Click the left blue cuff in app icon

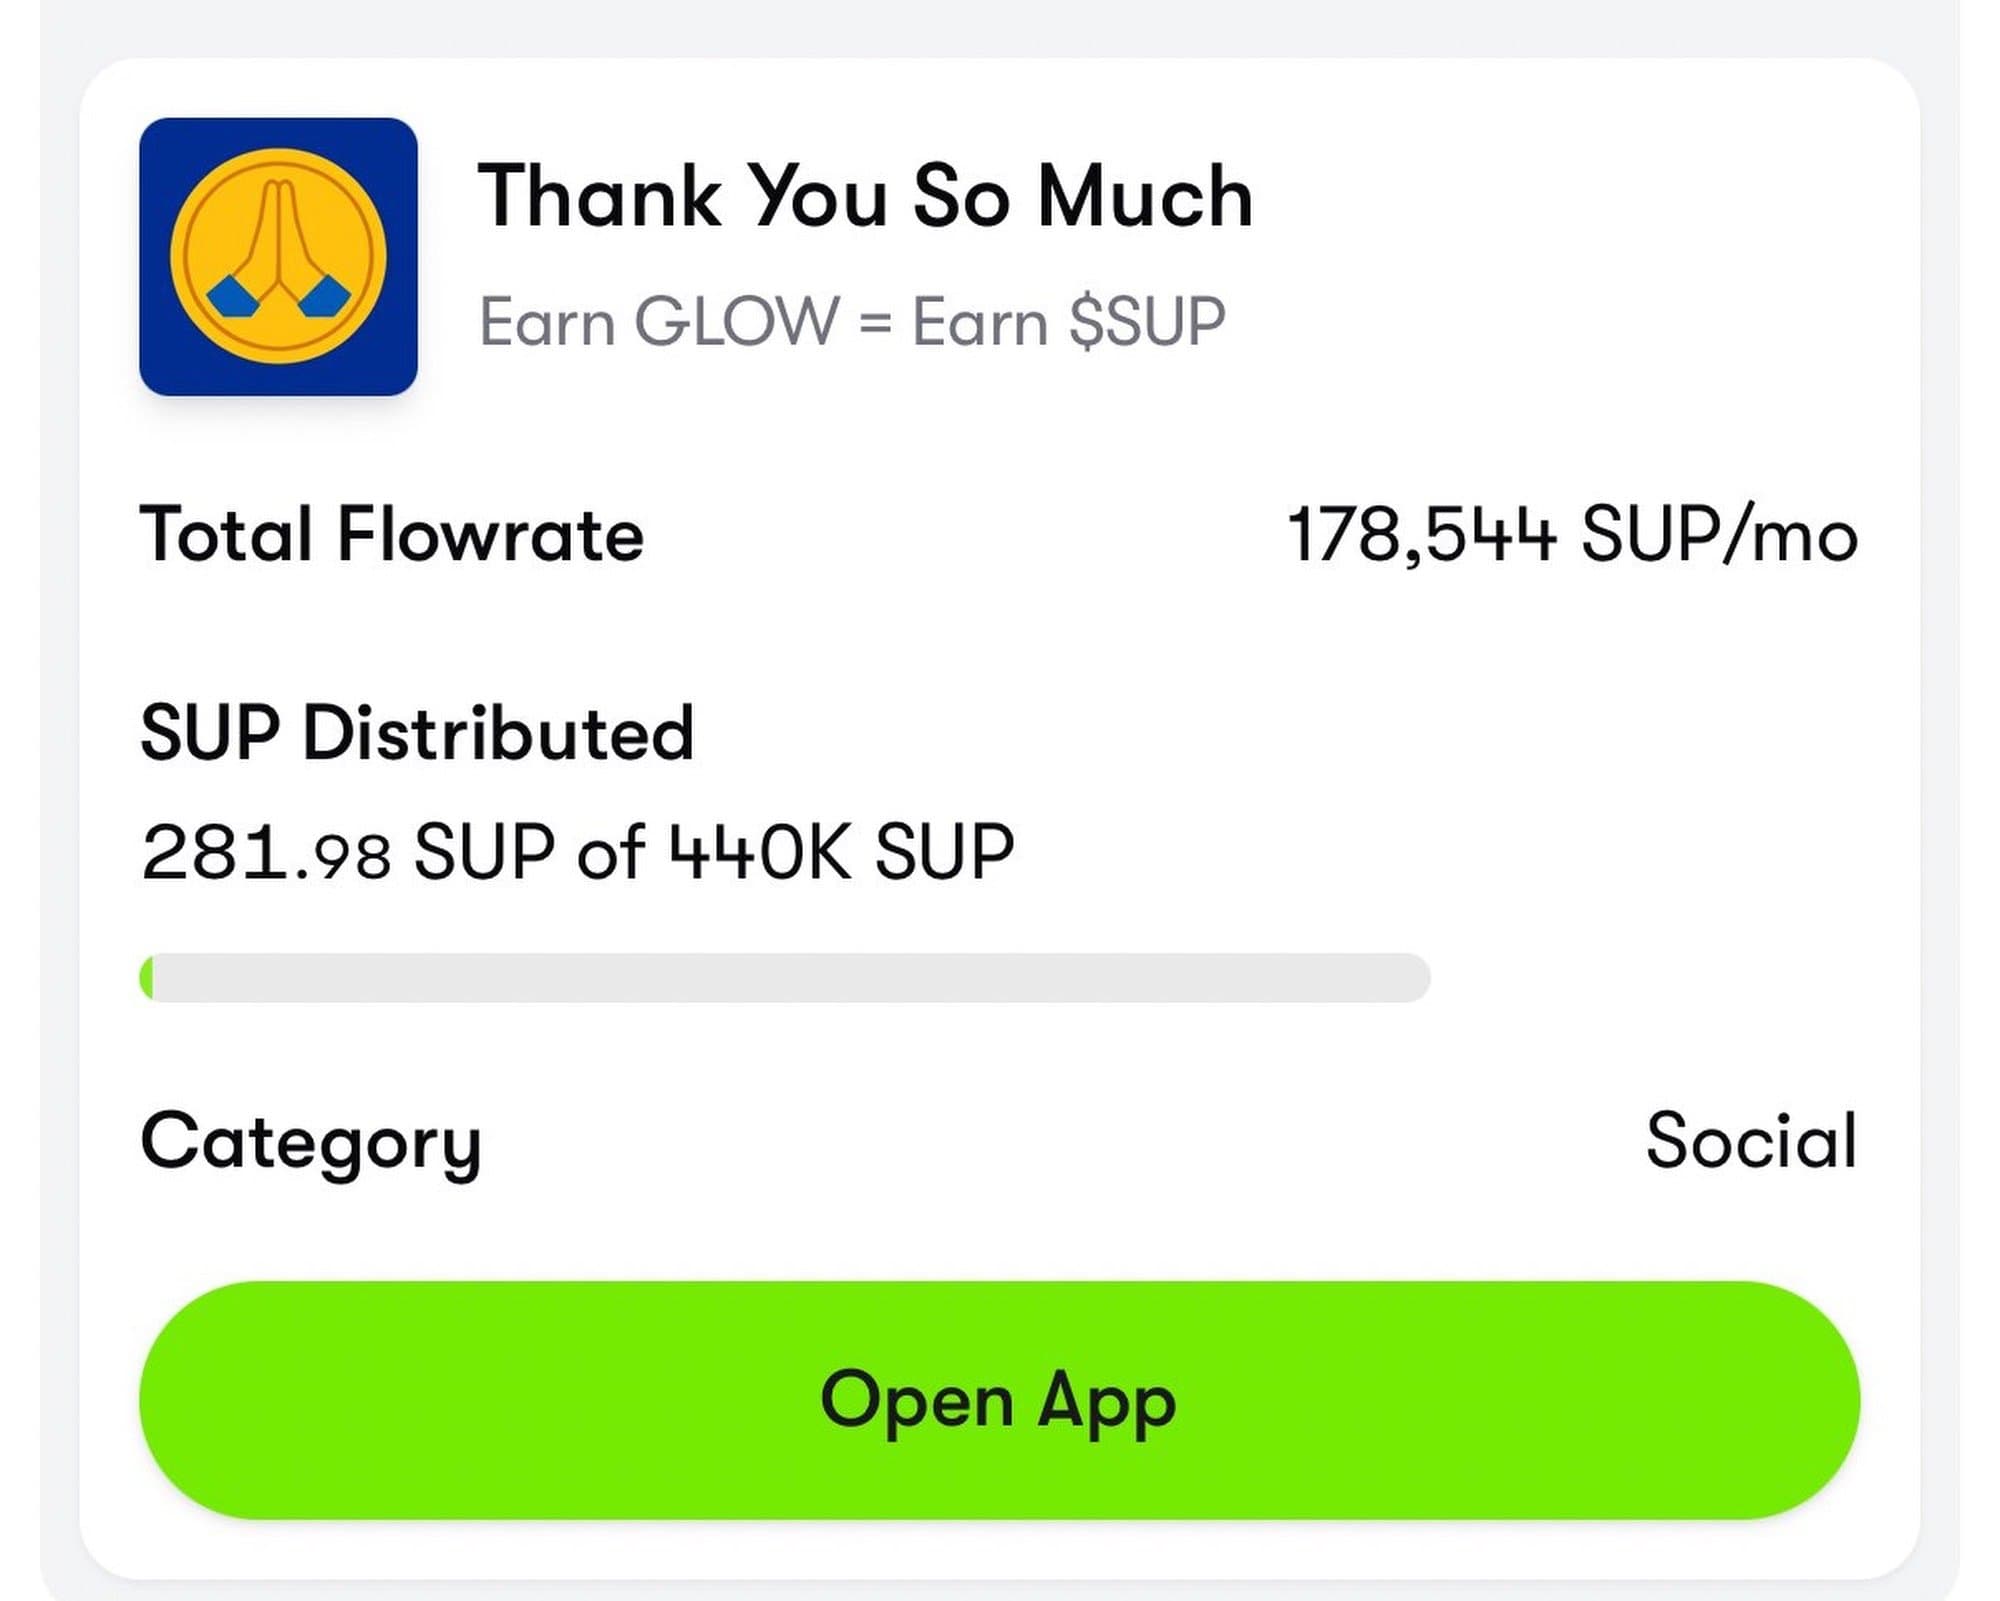[229, 297]
